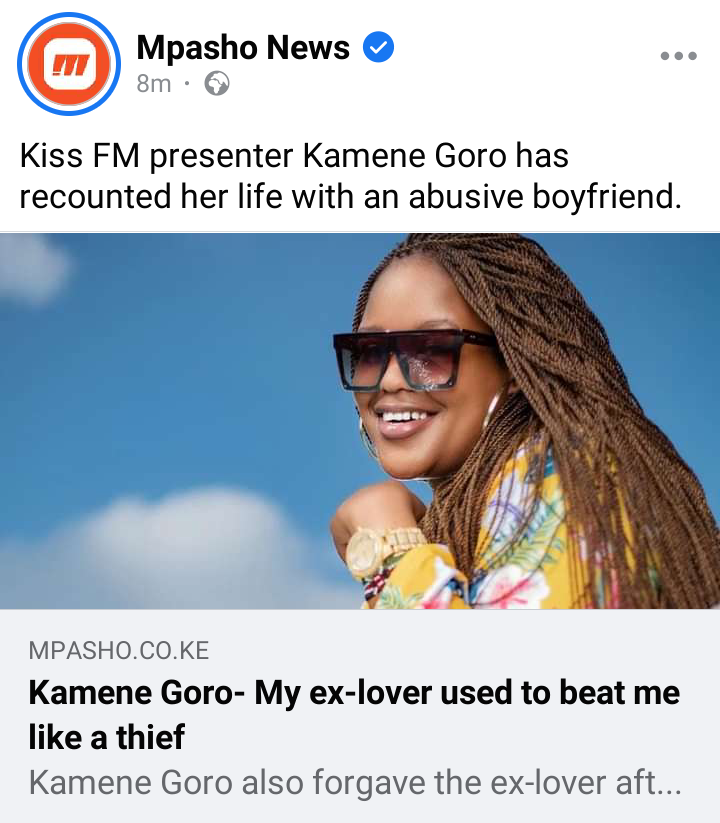
Task: Select the caption text about Kamene Goro
Action: coord(351,176)
